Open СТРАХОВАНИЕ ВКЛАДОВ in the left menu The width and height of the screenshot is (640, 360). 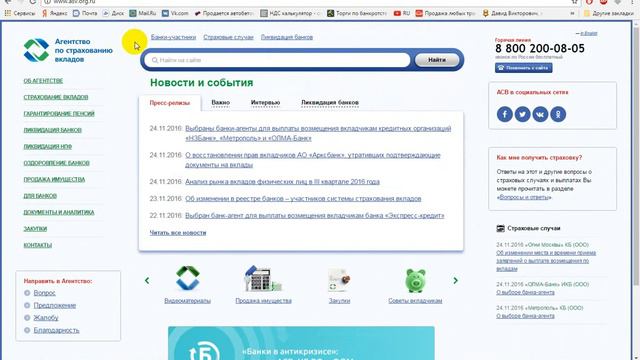click(56, 97)
